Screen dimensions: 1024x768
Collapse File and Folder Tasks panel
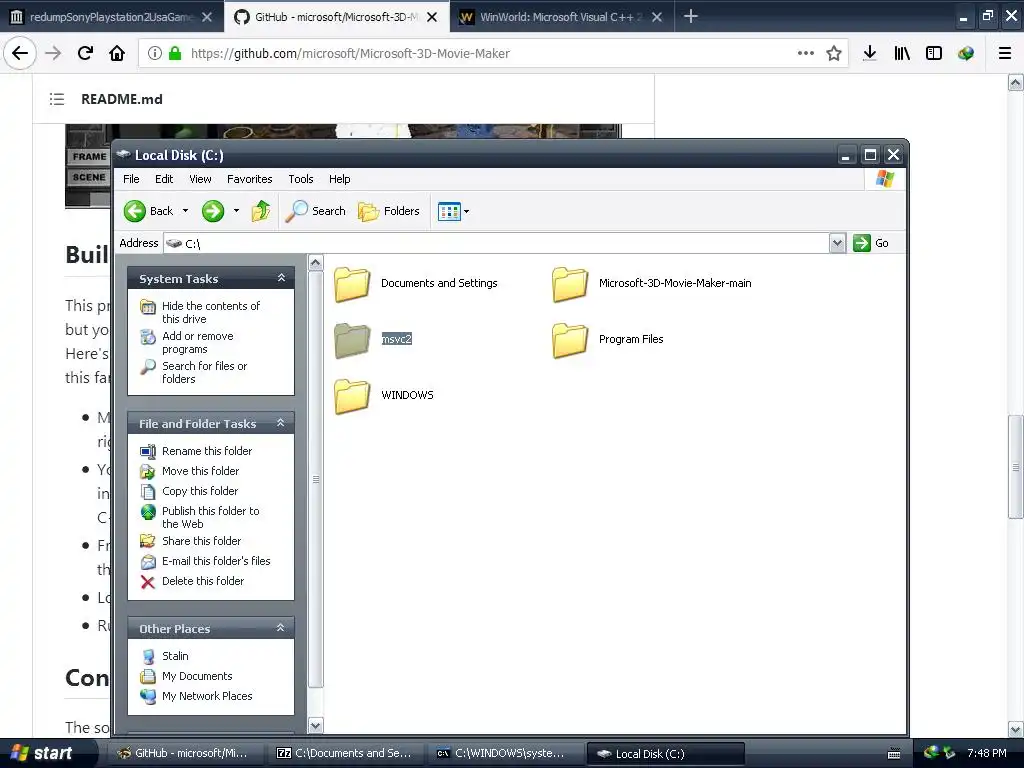[x=281, y=423]
